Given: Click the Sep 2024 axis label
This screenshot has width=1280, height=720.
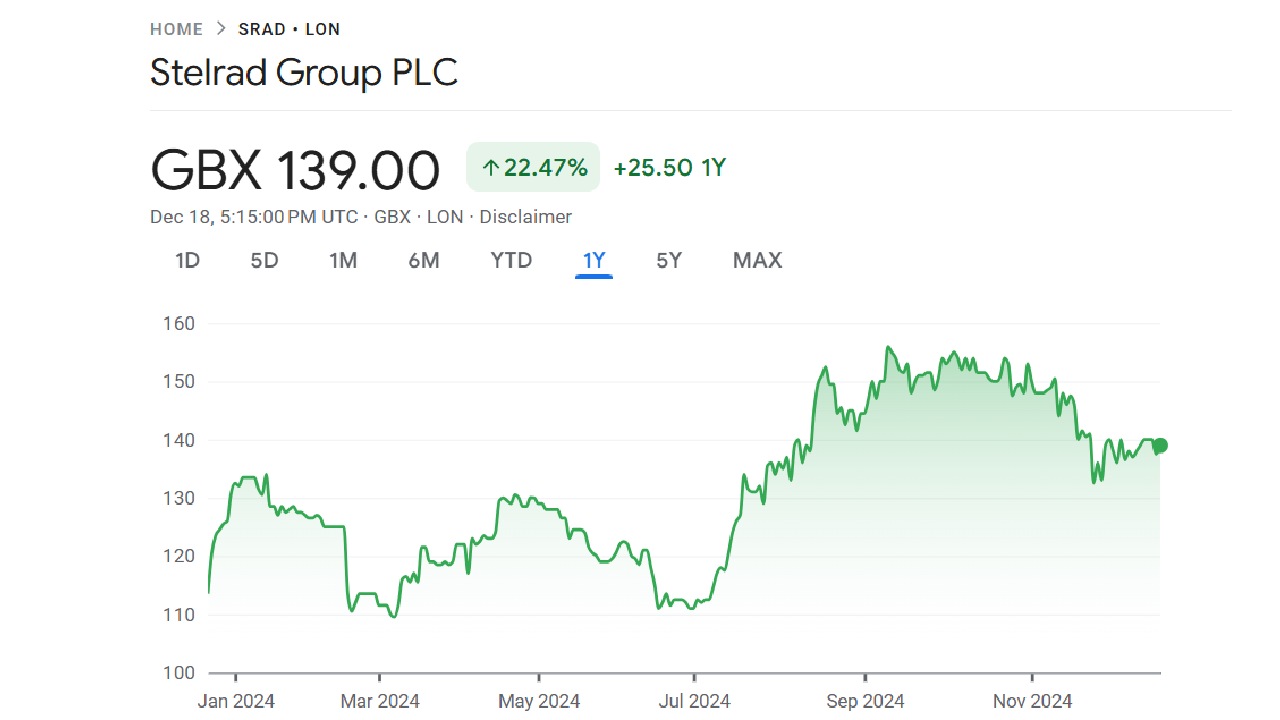Looking at the screenshot, I should tap(867, 701).
